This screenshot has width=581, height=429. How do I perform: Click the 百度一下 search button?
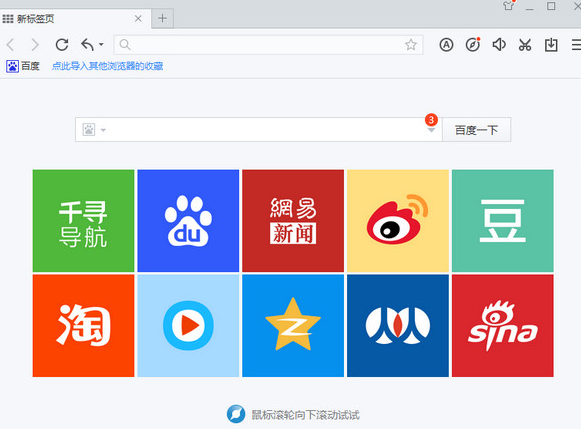tap(477, 130)
